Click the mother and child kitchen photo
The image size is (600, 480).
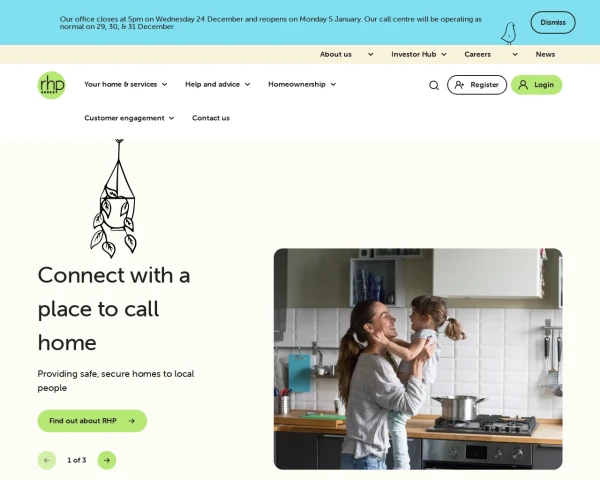418,359
